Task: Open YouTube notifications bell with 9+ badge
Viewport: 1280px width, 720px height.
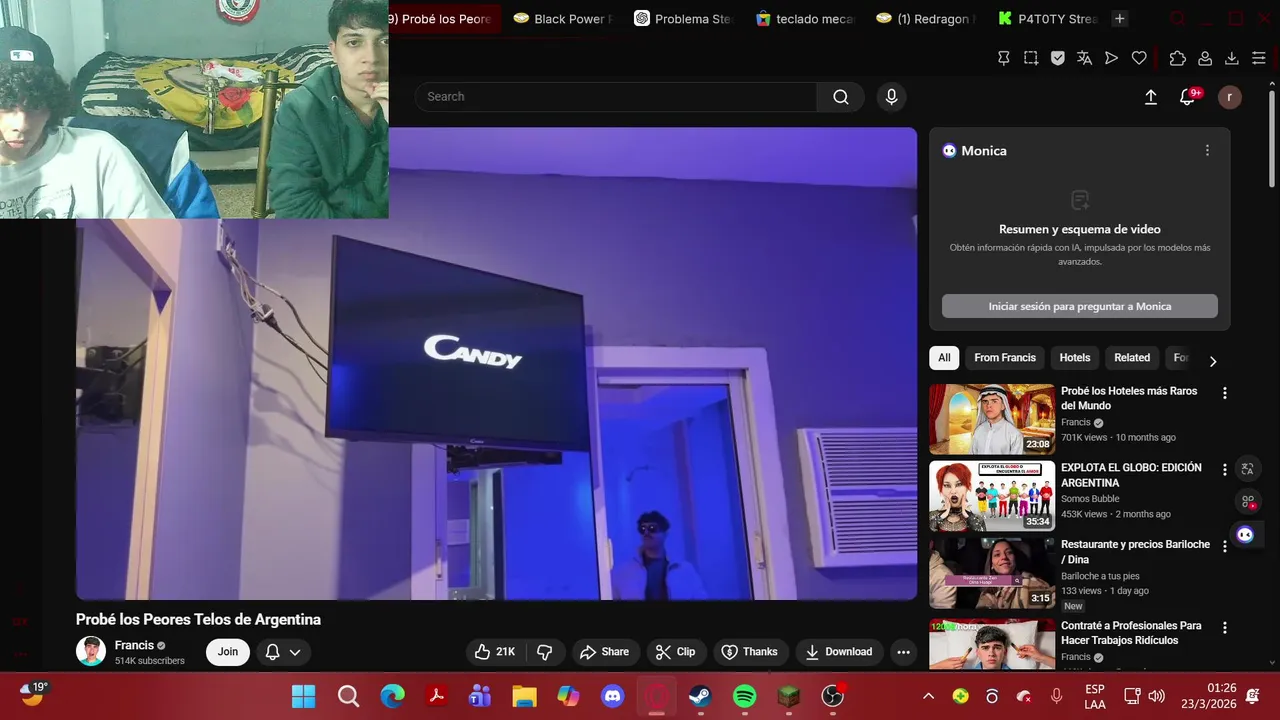Action: pyautogui.click(x=1188, y=97)
